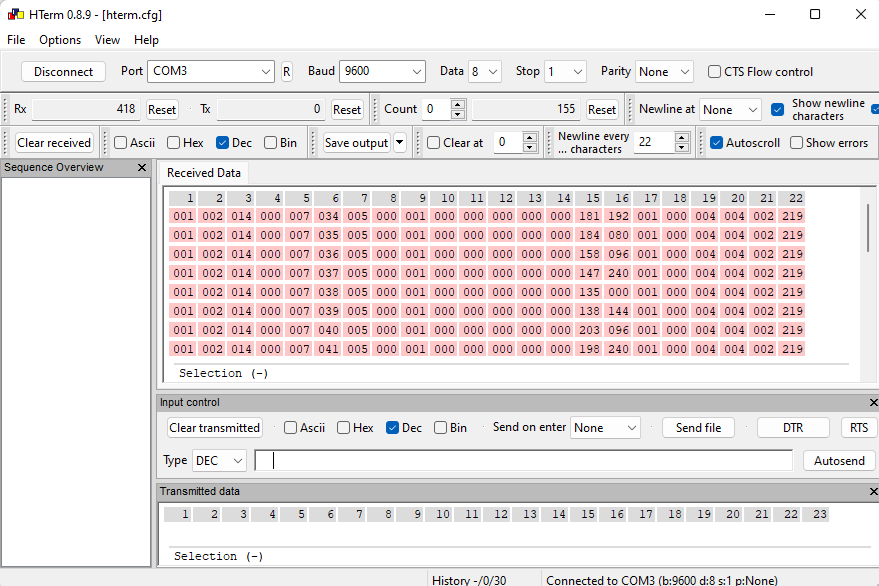
Task: Close the Input control panel
Action: pyautogui.click(x=873, y=402)
